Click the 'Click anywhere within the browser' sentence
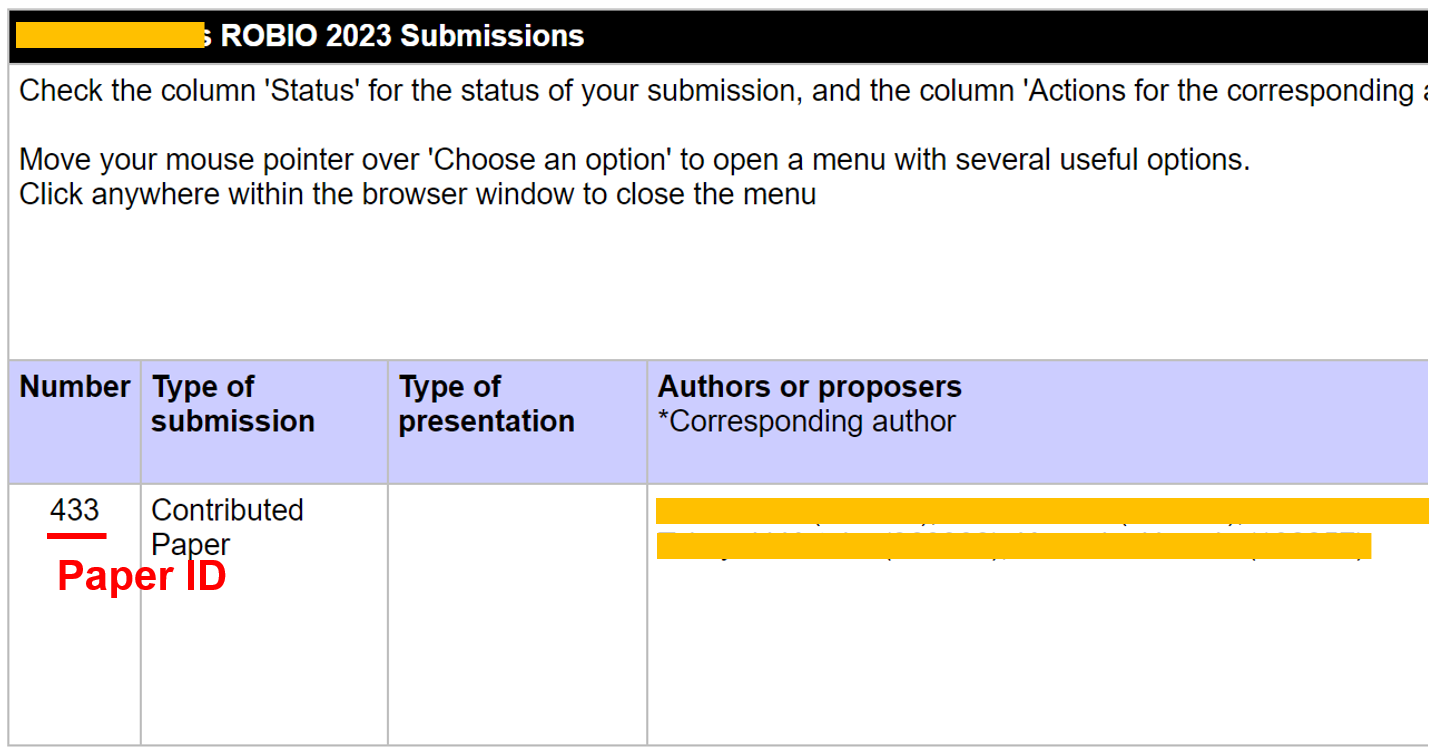Screen dimensions: 1435x749 [417, 194]
